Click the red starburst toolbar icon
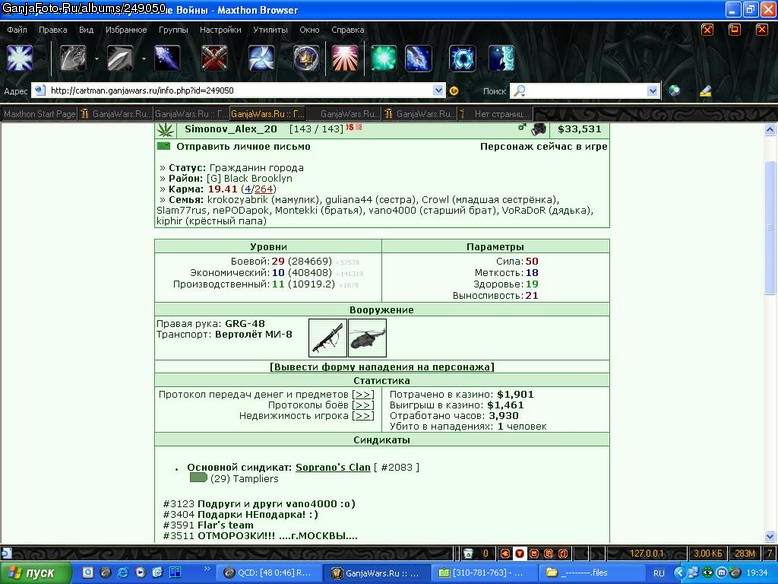Screen dimensions: 778x584 344,59
